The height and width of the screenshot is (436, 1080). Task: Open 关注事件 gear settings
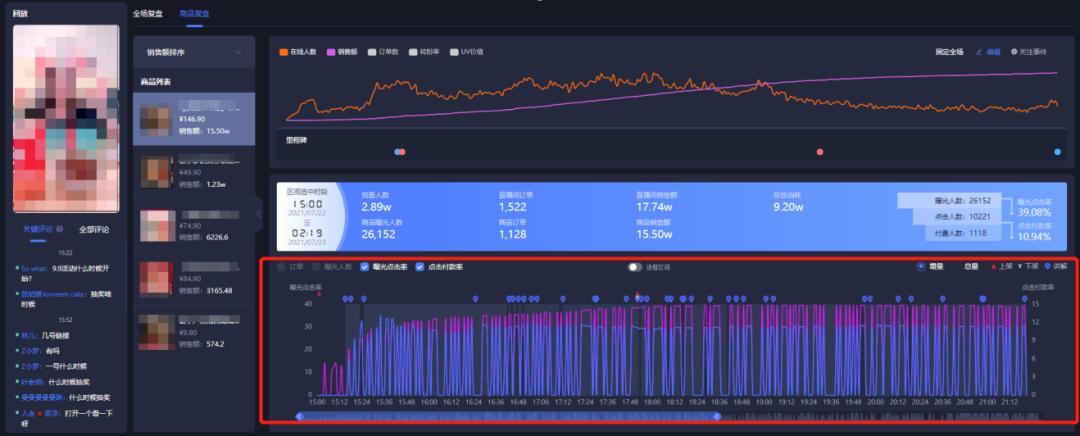click(x=1029, y=52)
